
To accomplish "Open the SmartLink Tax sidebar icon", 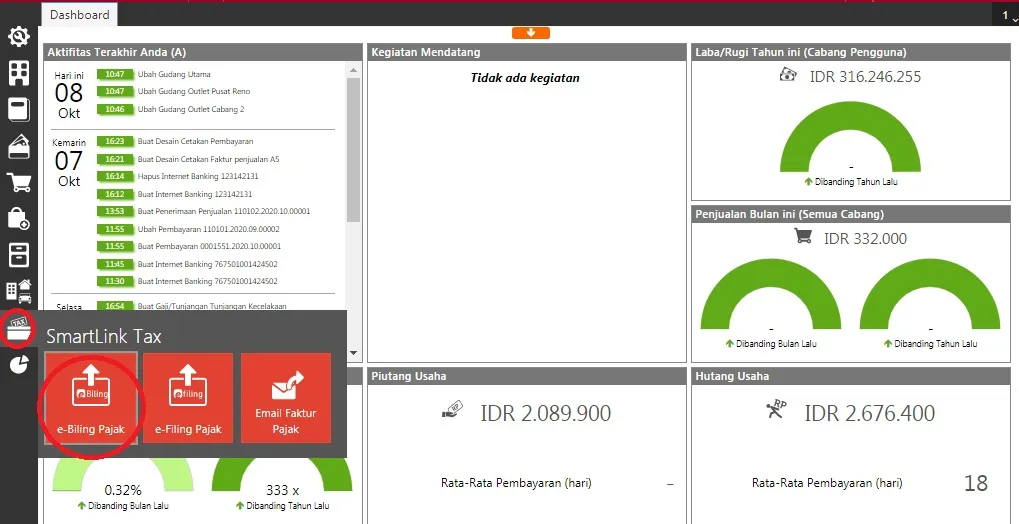I will (18, 328).
